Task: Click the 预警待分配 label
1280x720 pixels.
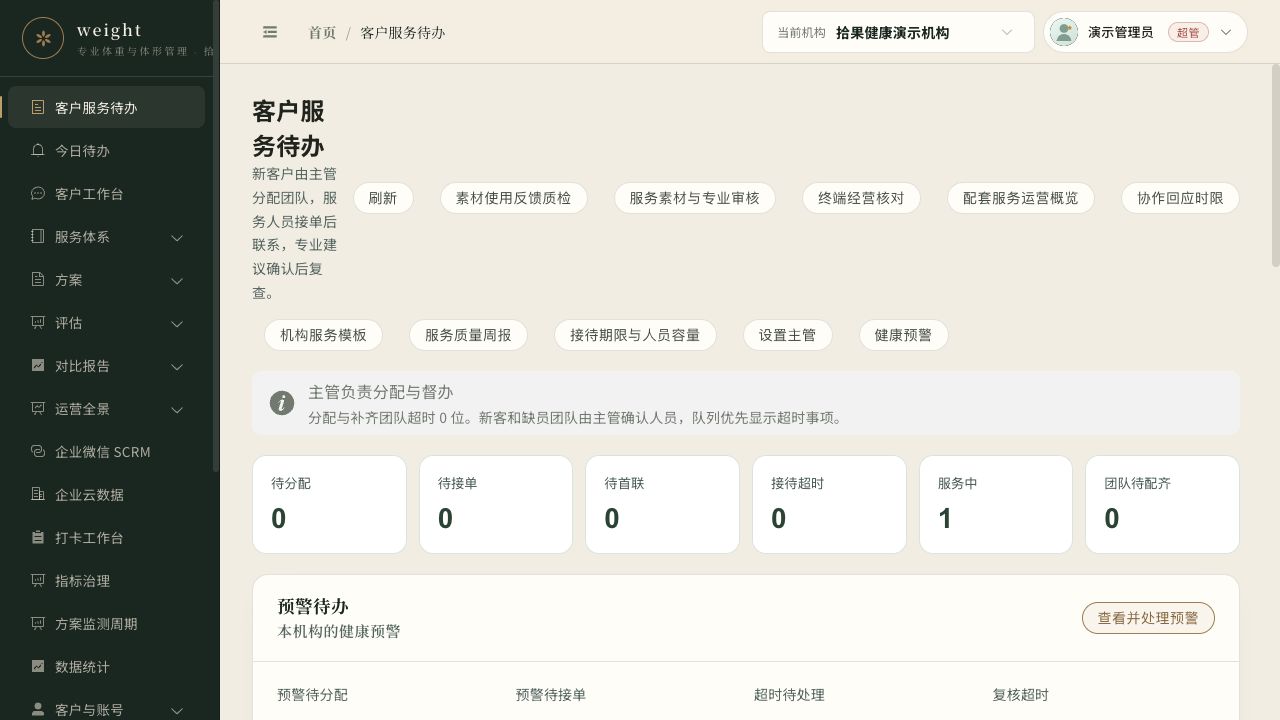Action: point(312,695)
